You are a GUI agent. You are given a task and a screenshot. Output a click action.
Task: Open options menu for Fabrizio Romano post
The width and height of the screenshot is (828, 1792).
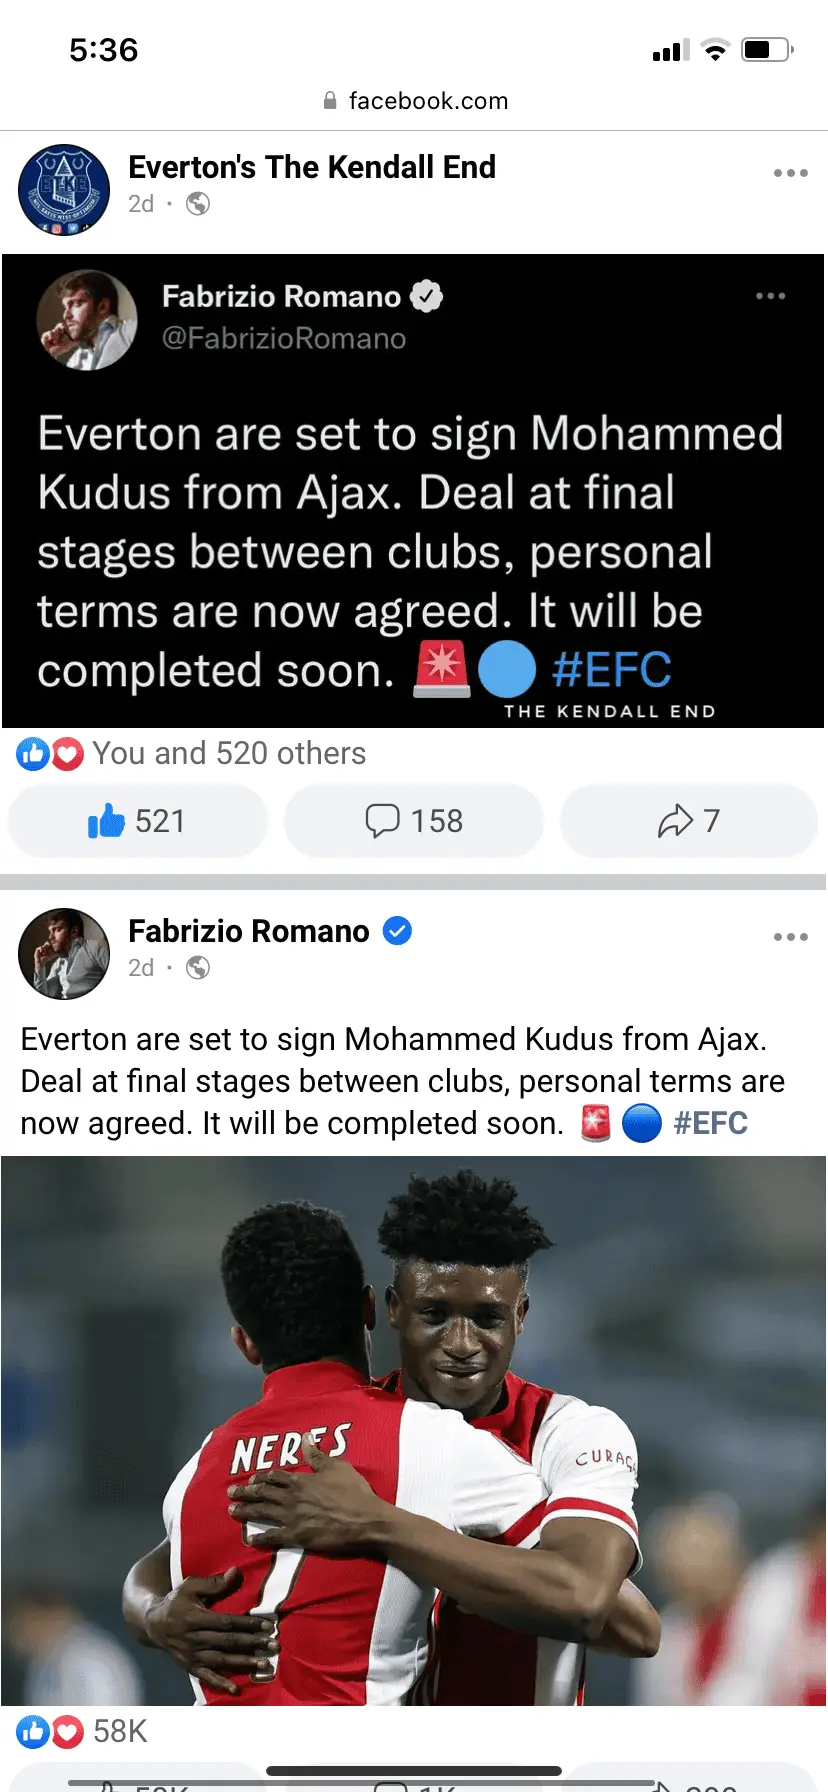pos(790,937)
